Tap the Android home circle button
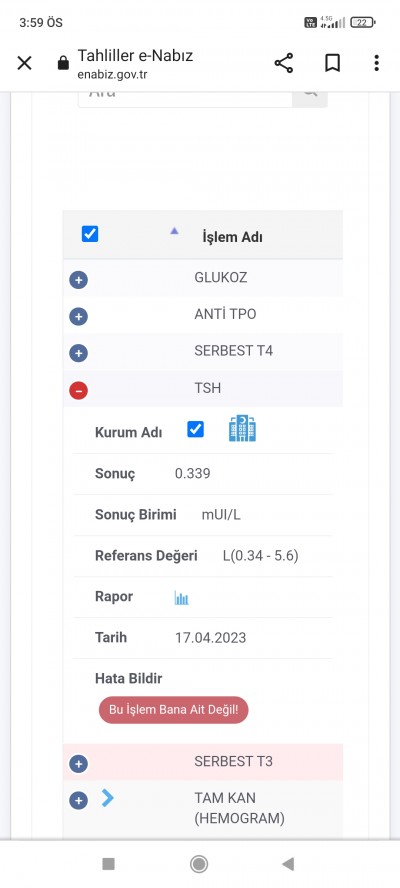400x888 pixels. (199, 864)
